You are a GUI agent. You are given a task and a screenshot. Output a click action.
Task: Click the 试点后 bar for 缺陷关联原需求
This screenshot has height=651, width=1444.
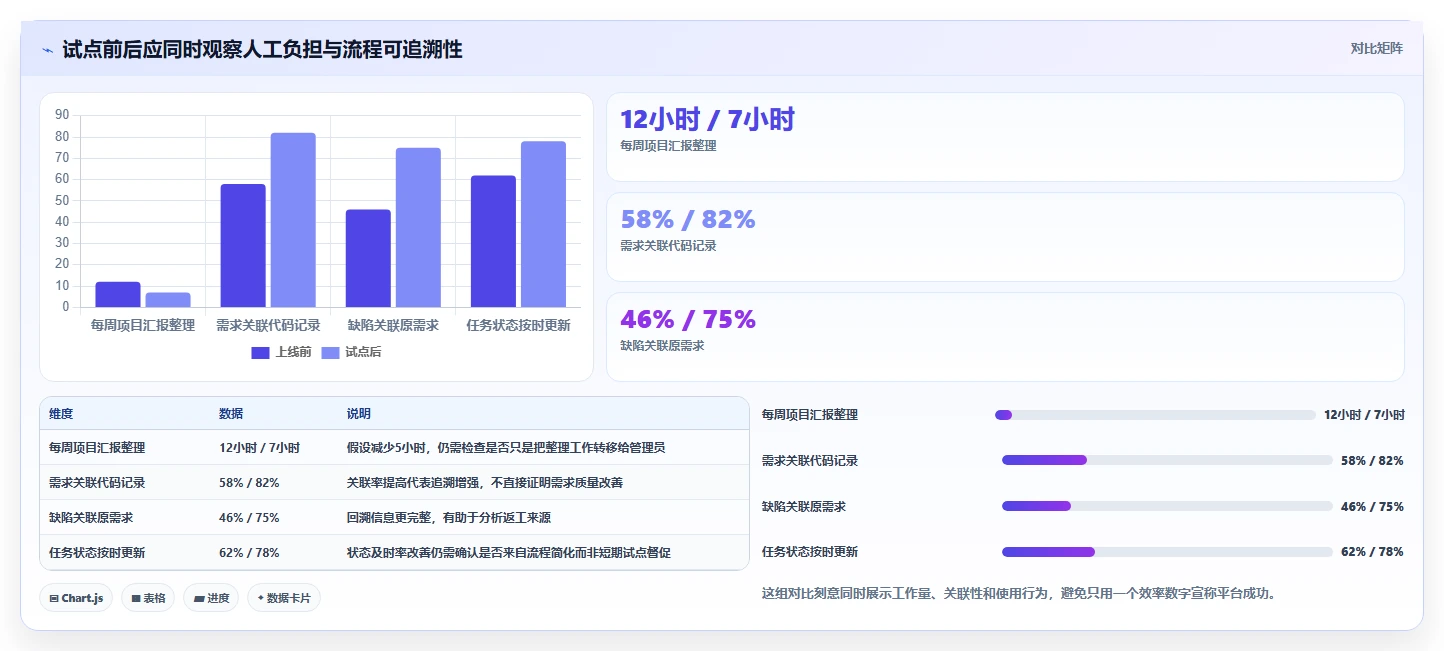click(x=418, y=228)
